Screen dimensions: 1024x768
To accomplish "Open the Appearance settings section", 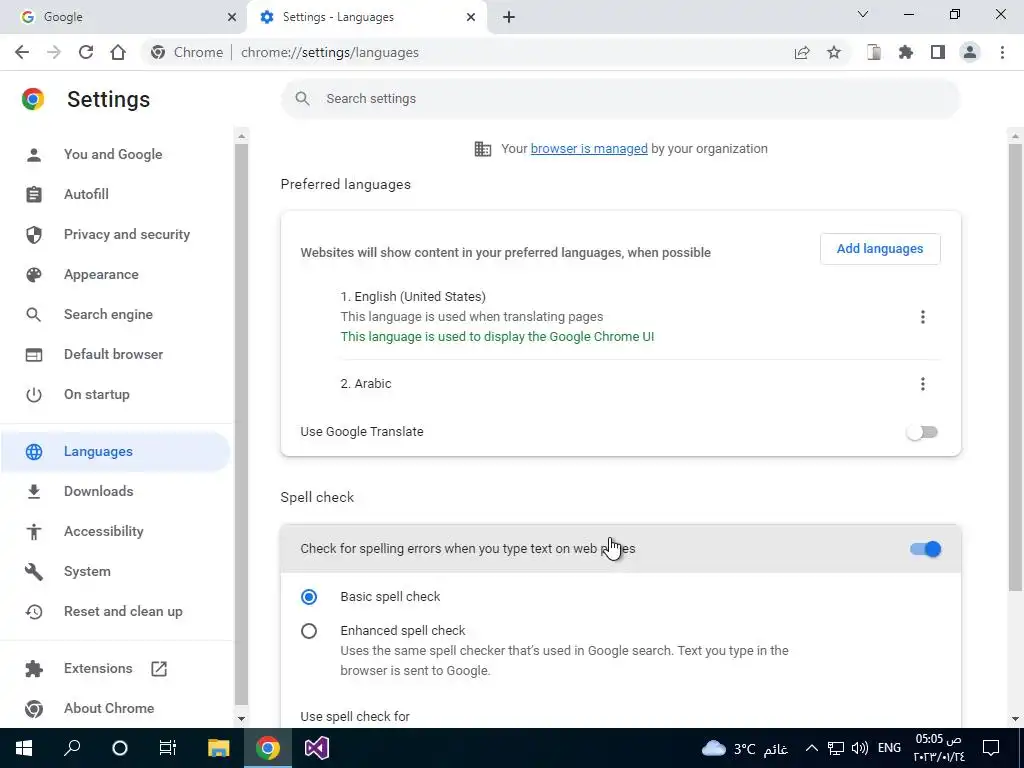I will 101,274.
